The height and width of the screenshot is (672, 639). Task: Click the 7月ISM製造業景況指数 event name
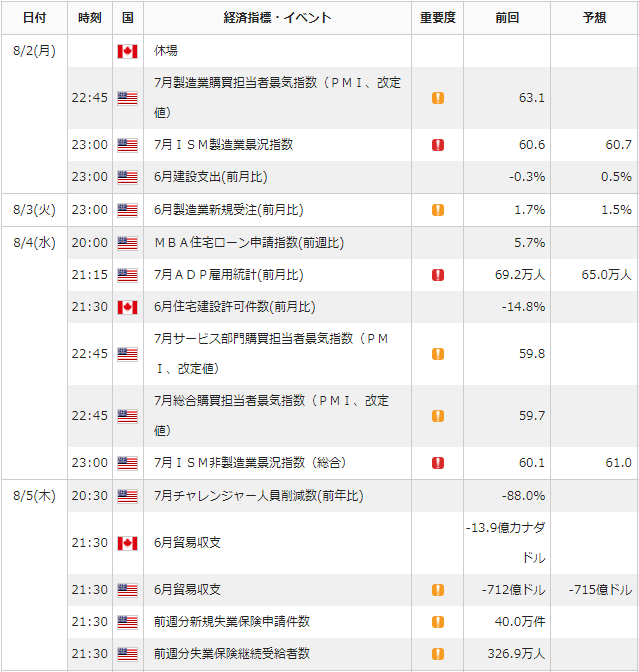click(224, 145)
